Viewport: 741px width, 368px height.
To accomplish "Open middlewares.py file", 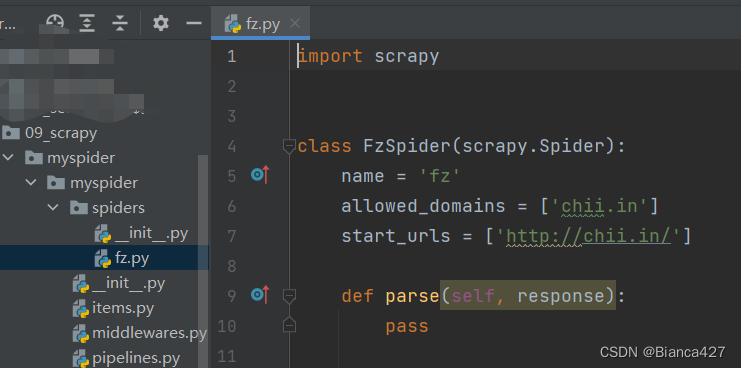I will (149, 333).
